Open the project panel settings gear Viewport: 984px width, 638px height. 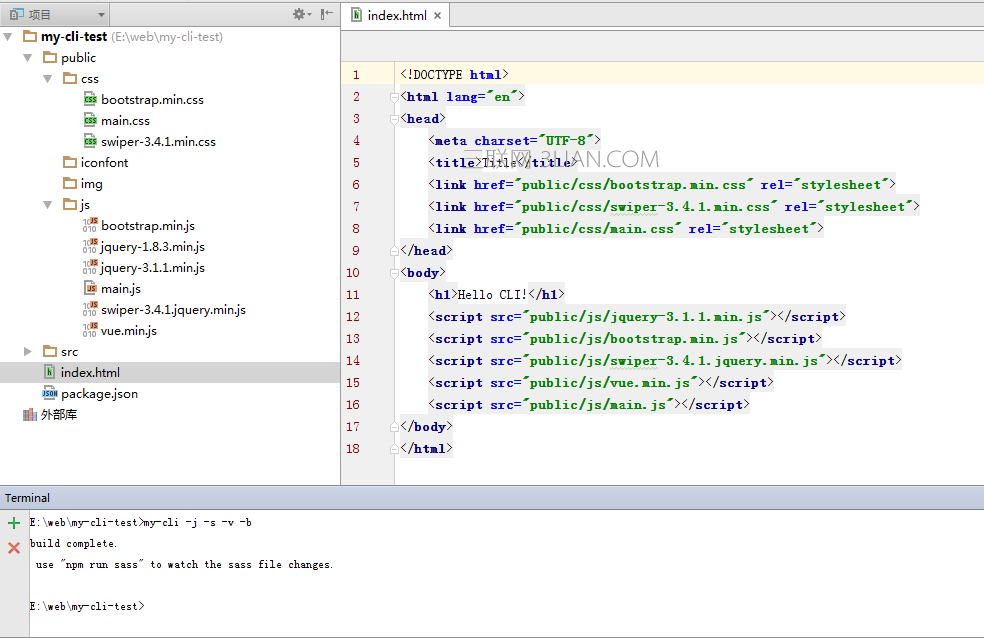[x=300, y=14]
